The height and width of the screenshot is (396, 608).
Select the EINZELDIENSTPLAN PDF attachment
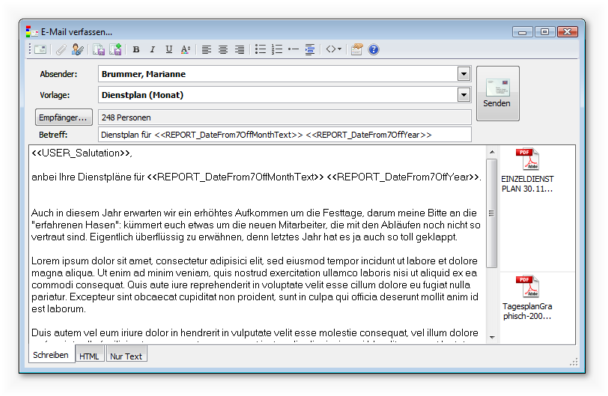[527, 171]
